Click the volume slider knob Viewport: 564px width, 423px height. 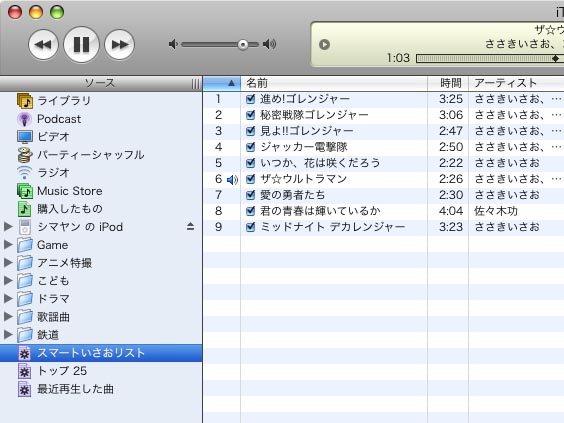(243, 45)
